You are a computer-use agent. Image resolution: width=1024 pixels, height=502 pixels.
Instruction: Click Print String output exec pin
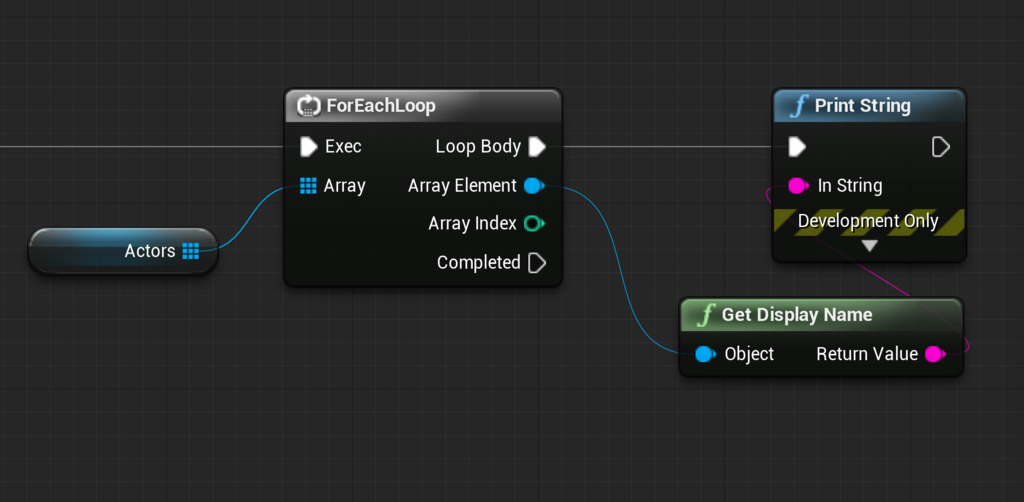pos(940,147)
